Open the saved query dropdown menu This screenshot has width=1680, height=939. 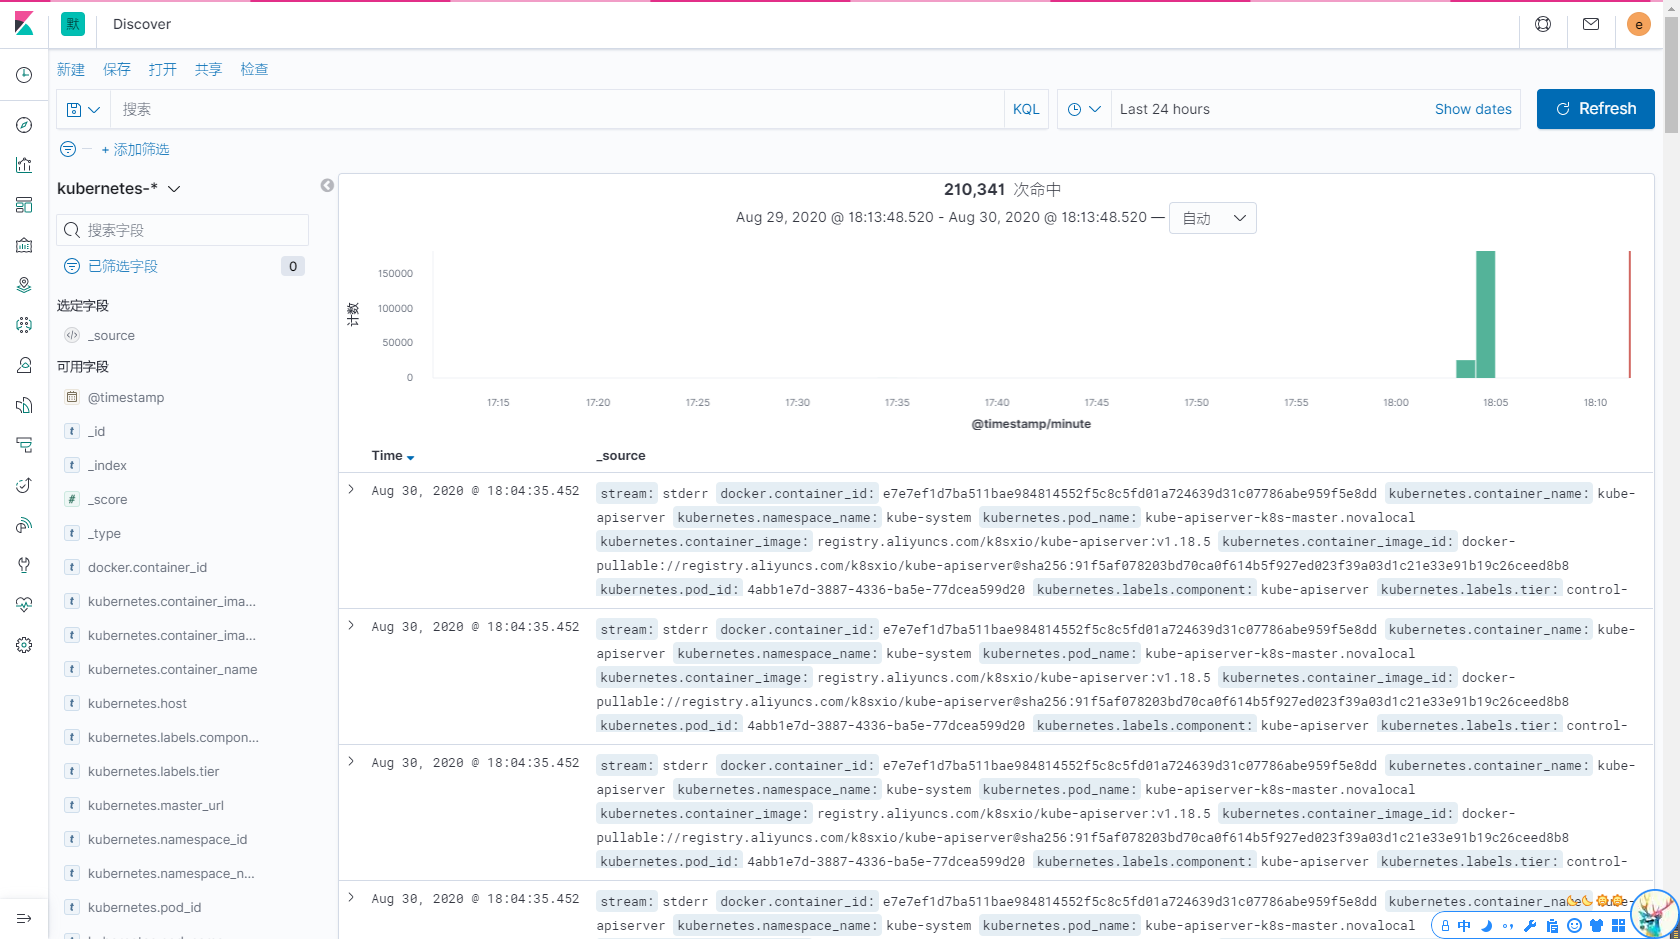coord(83,109)
